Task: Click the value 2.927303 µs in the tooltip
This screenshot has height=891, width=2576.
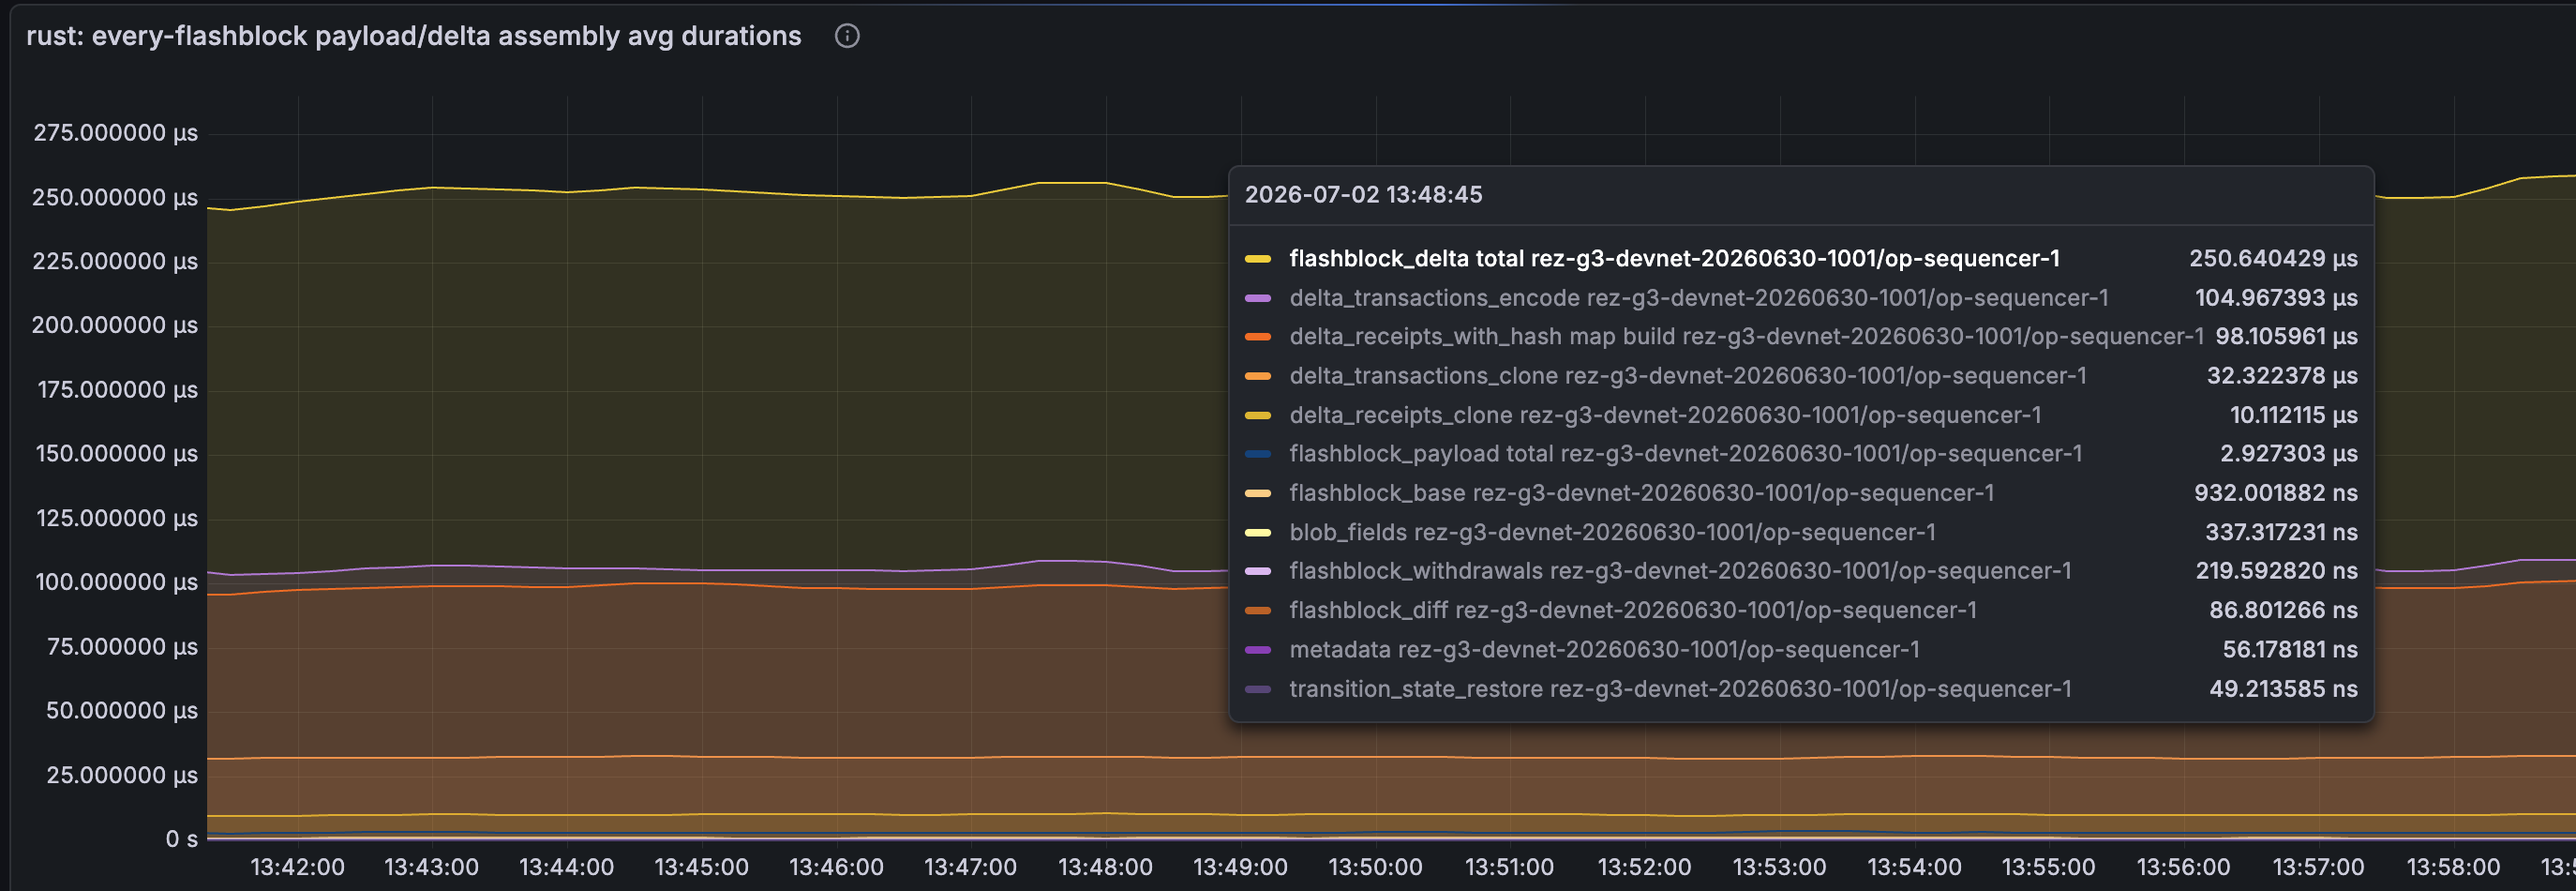Action: 2289,454
